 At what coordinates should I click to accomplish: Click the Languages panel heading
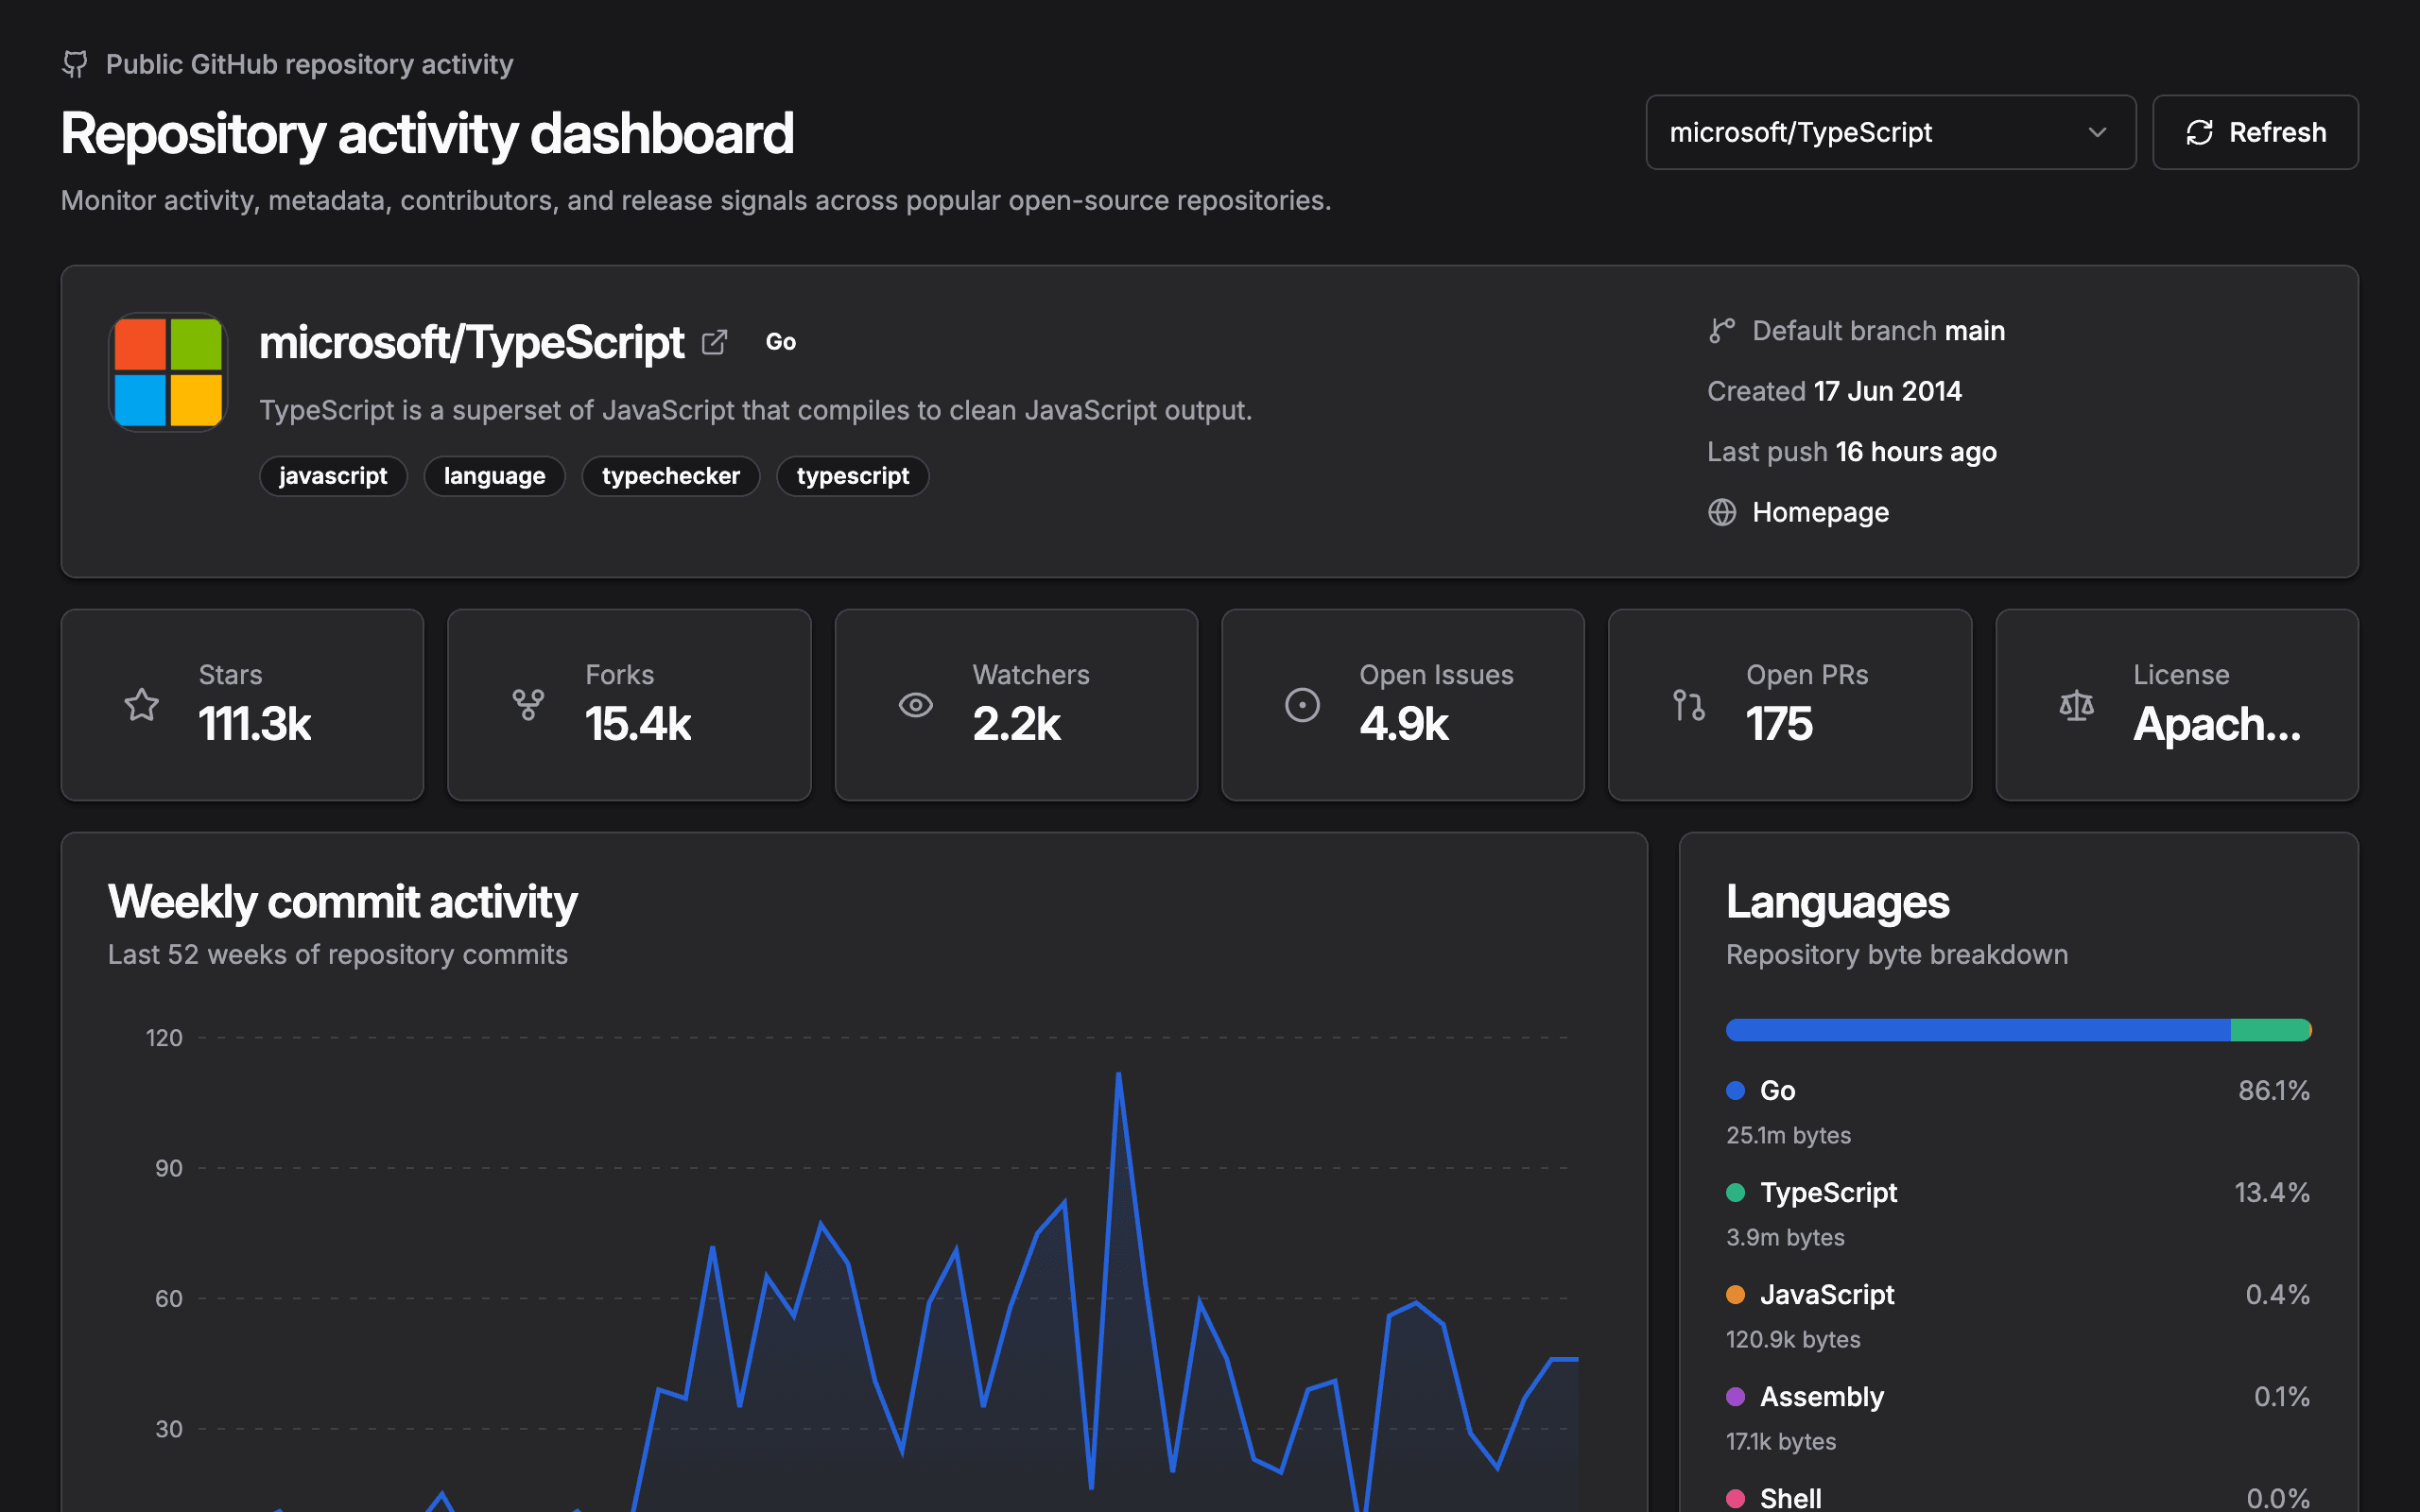point(1837,902)
